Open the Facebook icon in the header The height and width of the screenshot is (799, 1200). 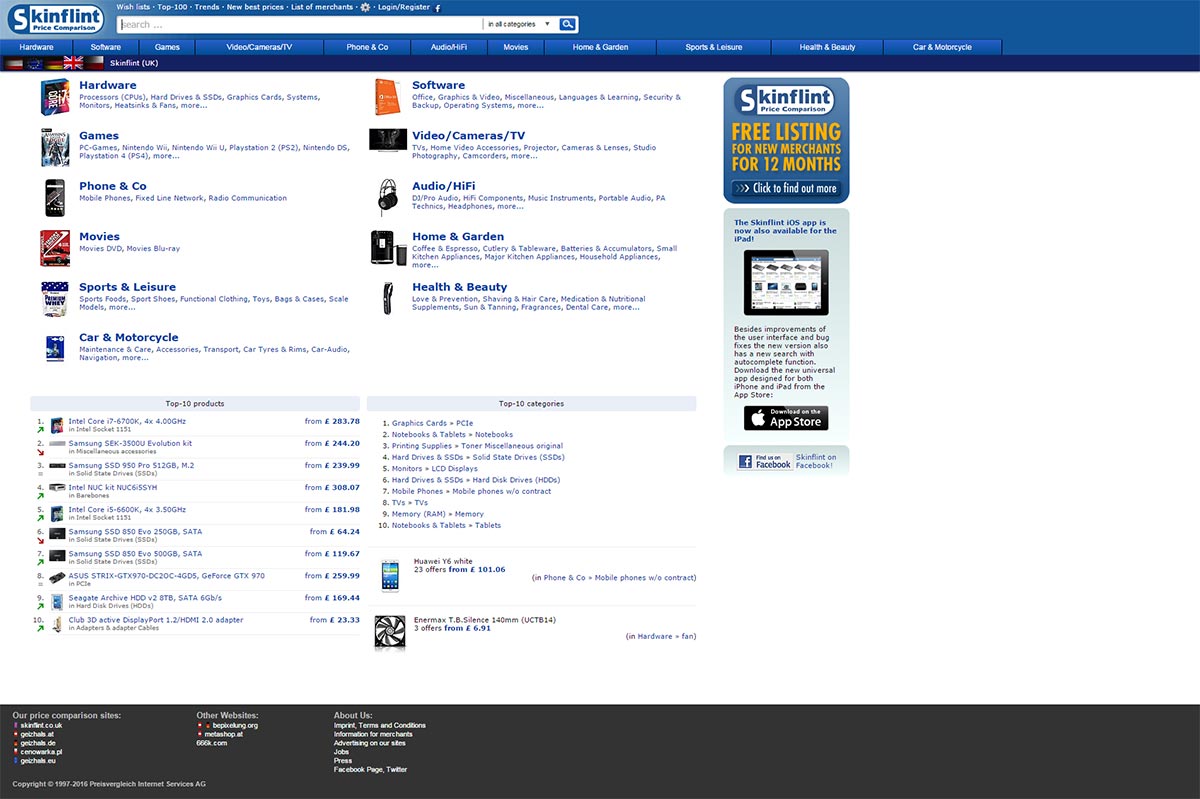coord(438,7)
